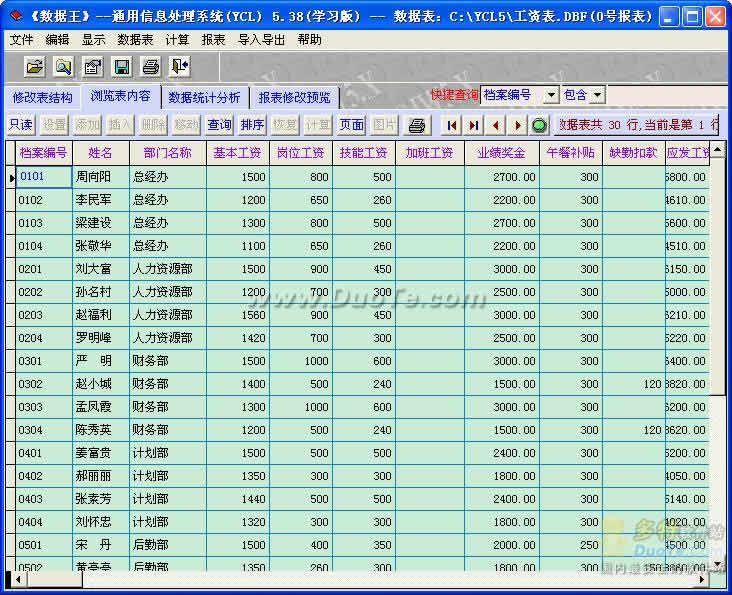Open the 包含 match condition dropdown
732x595 pixels.
[597, 95]
